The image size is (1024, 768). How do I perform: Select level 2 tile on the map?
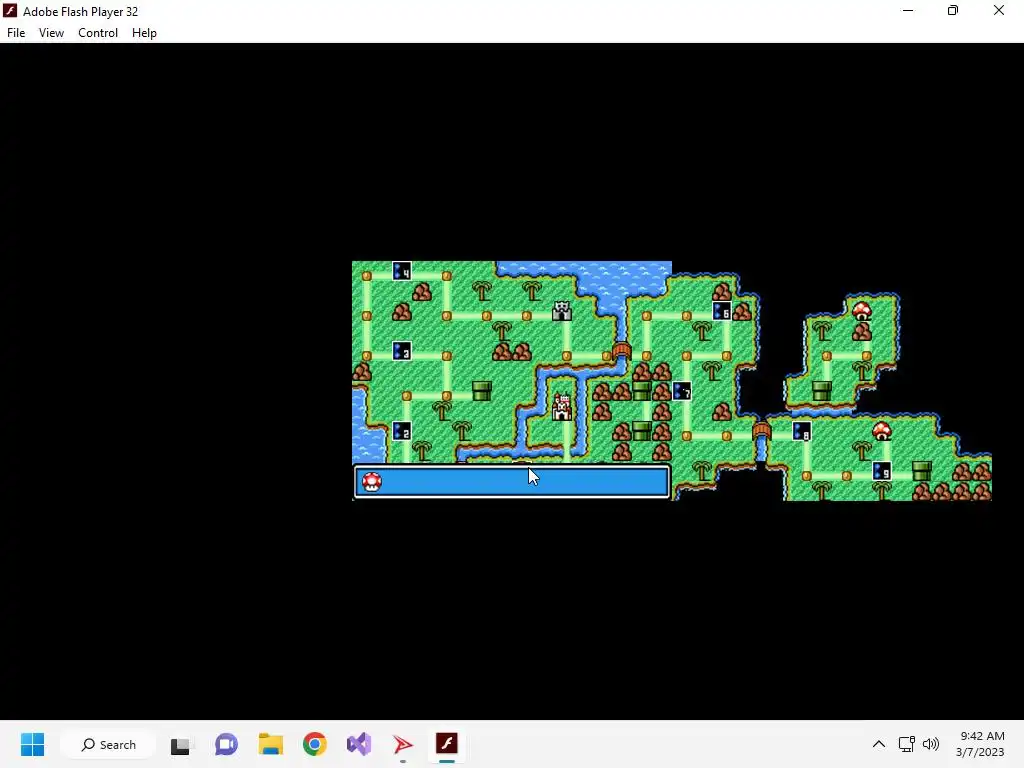pyautogui.click(x=402, y=431)
